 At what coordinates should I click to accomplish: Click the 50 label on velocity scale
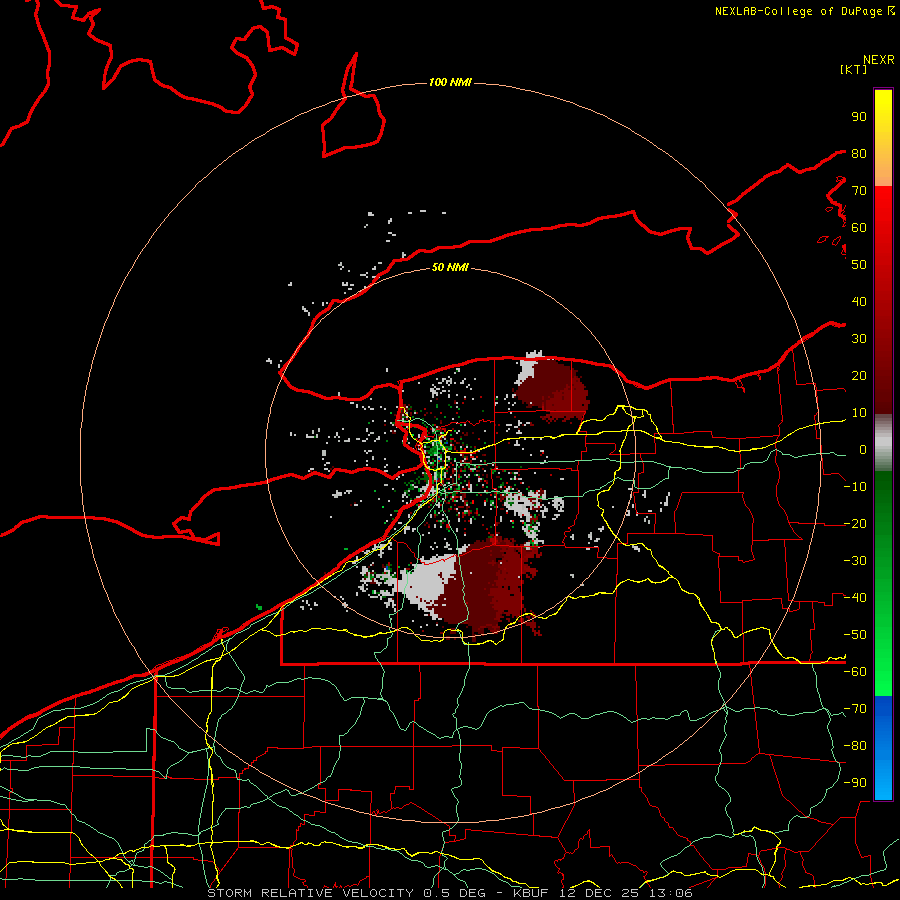click(x=859, y=265)
